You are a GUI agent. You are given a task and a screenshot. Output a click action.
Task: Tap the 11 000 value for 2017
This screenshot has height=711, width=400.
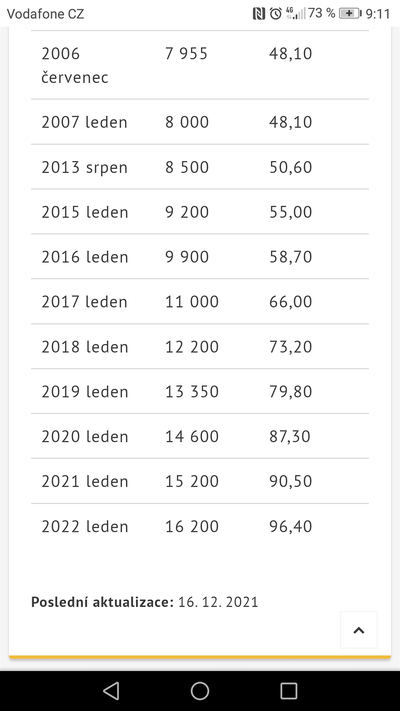192,302
